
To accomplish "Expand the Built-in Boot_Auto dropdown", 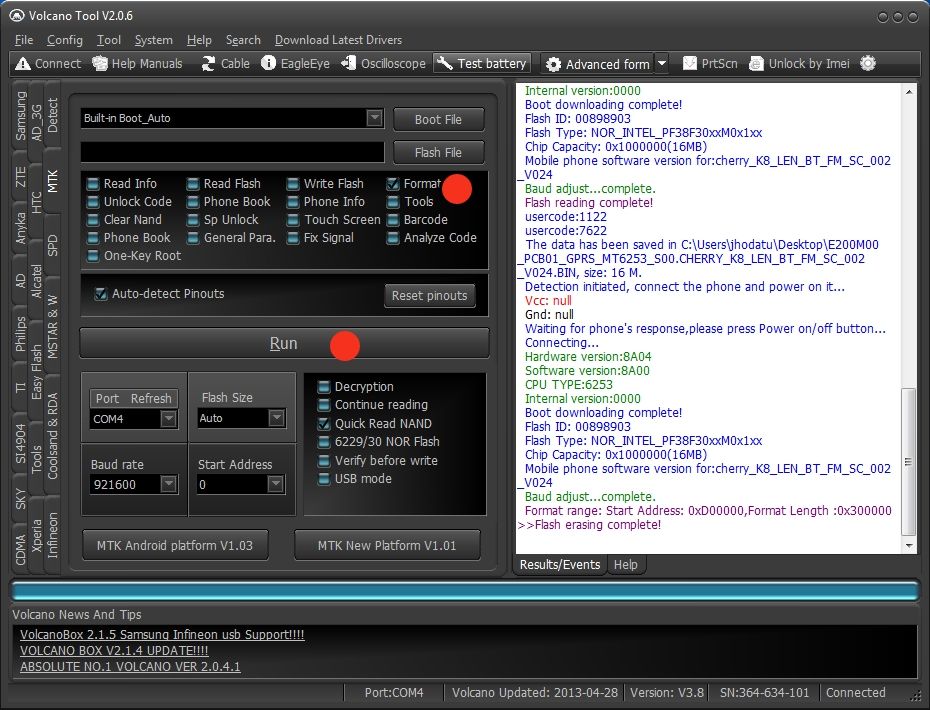I will tap(374, 118).
